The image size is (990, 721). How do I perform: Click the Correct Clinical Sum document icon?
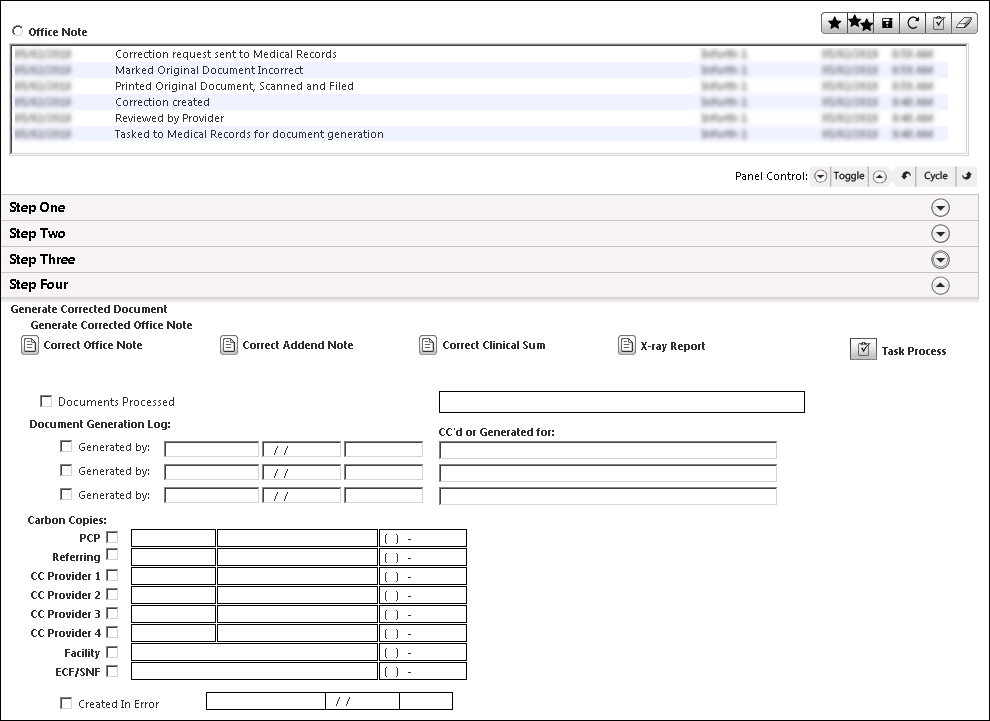tap(428, 345)
